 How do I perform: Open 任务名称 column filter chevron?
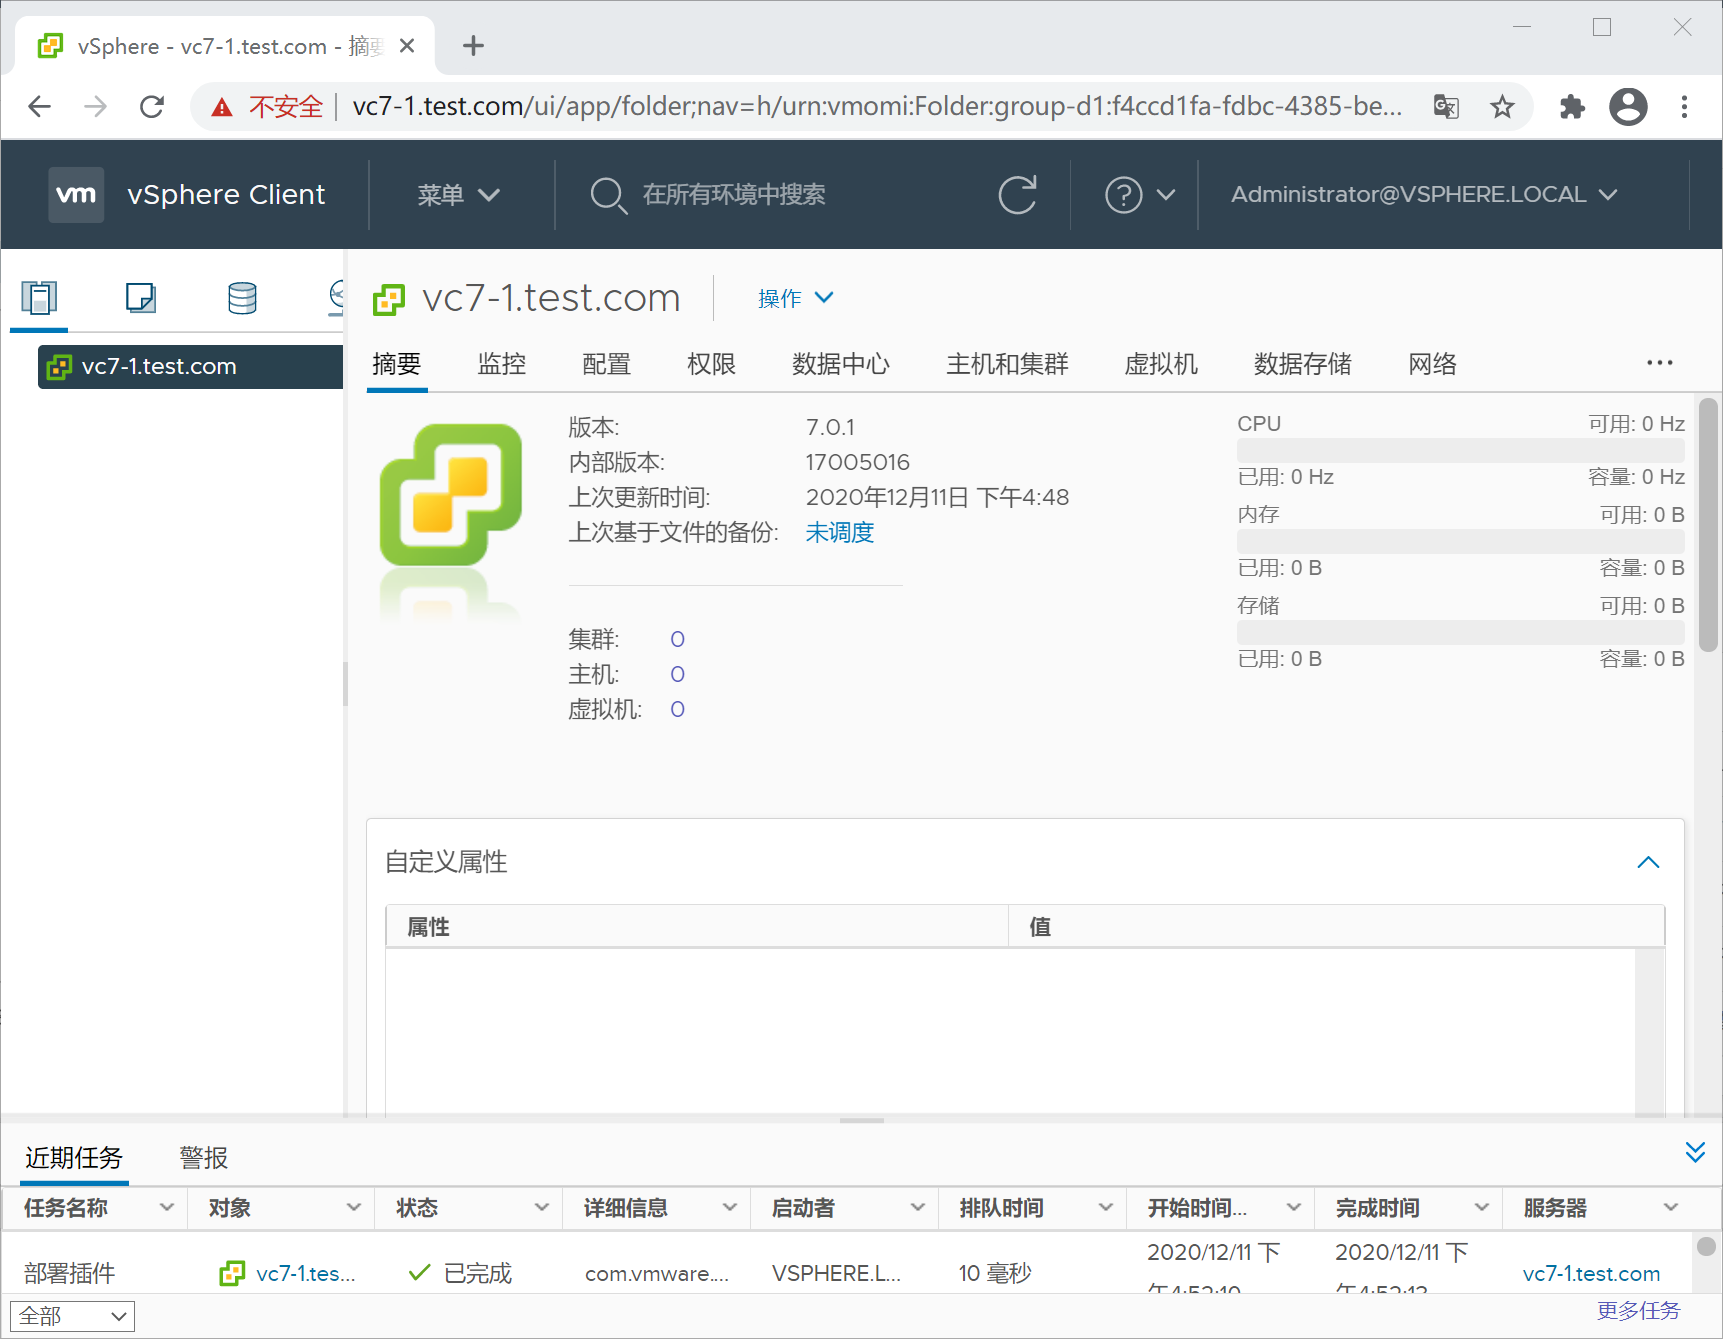(167, 1207)
